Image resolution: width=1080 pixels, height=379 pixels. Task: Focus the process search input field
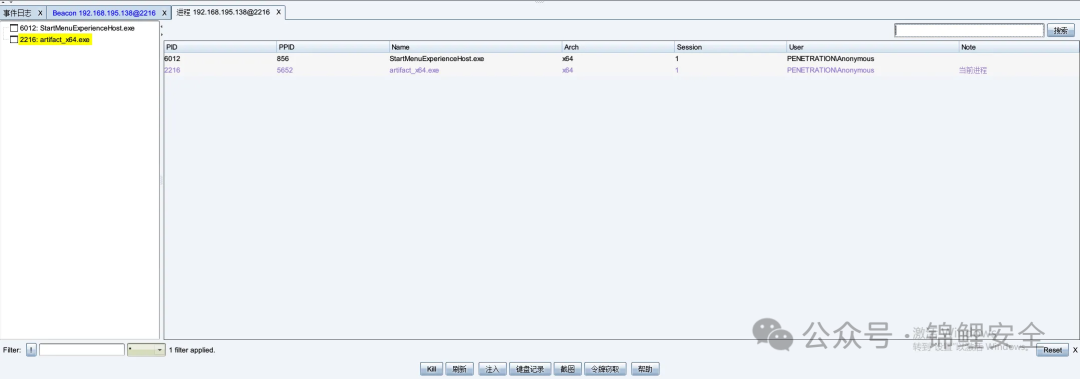pos(969,30)
